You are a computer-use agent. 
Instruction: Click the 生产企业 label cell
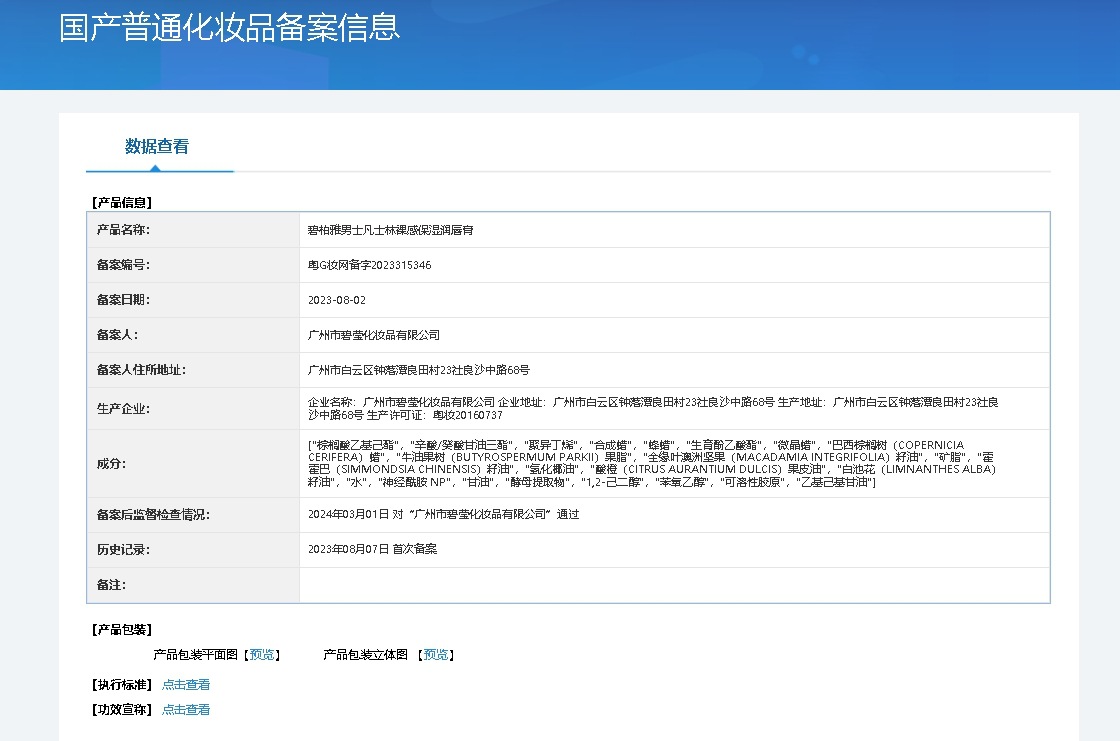coord(193,409)
